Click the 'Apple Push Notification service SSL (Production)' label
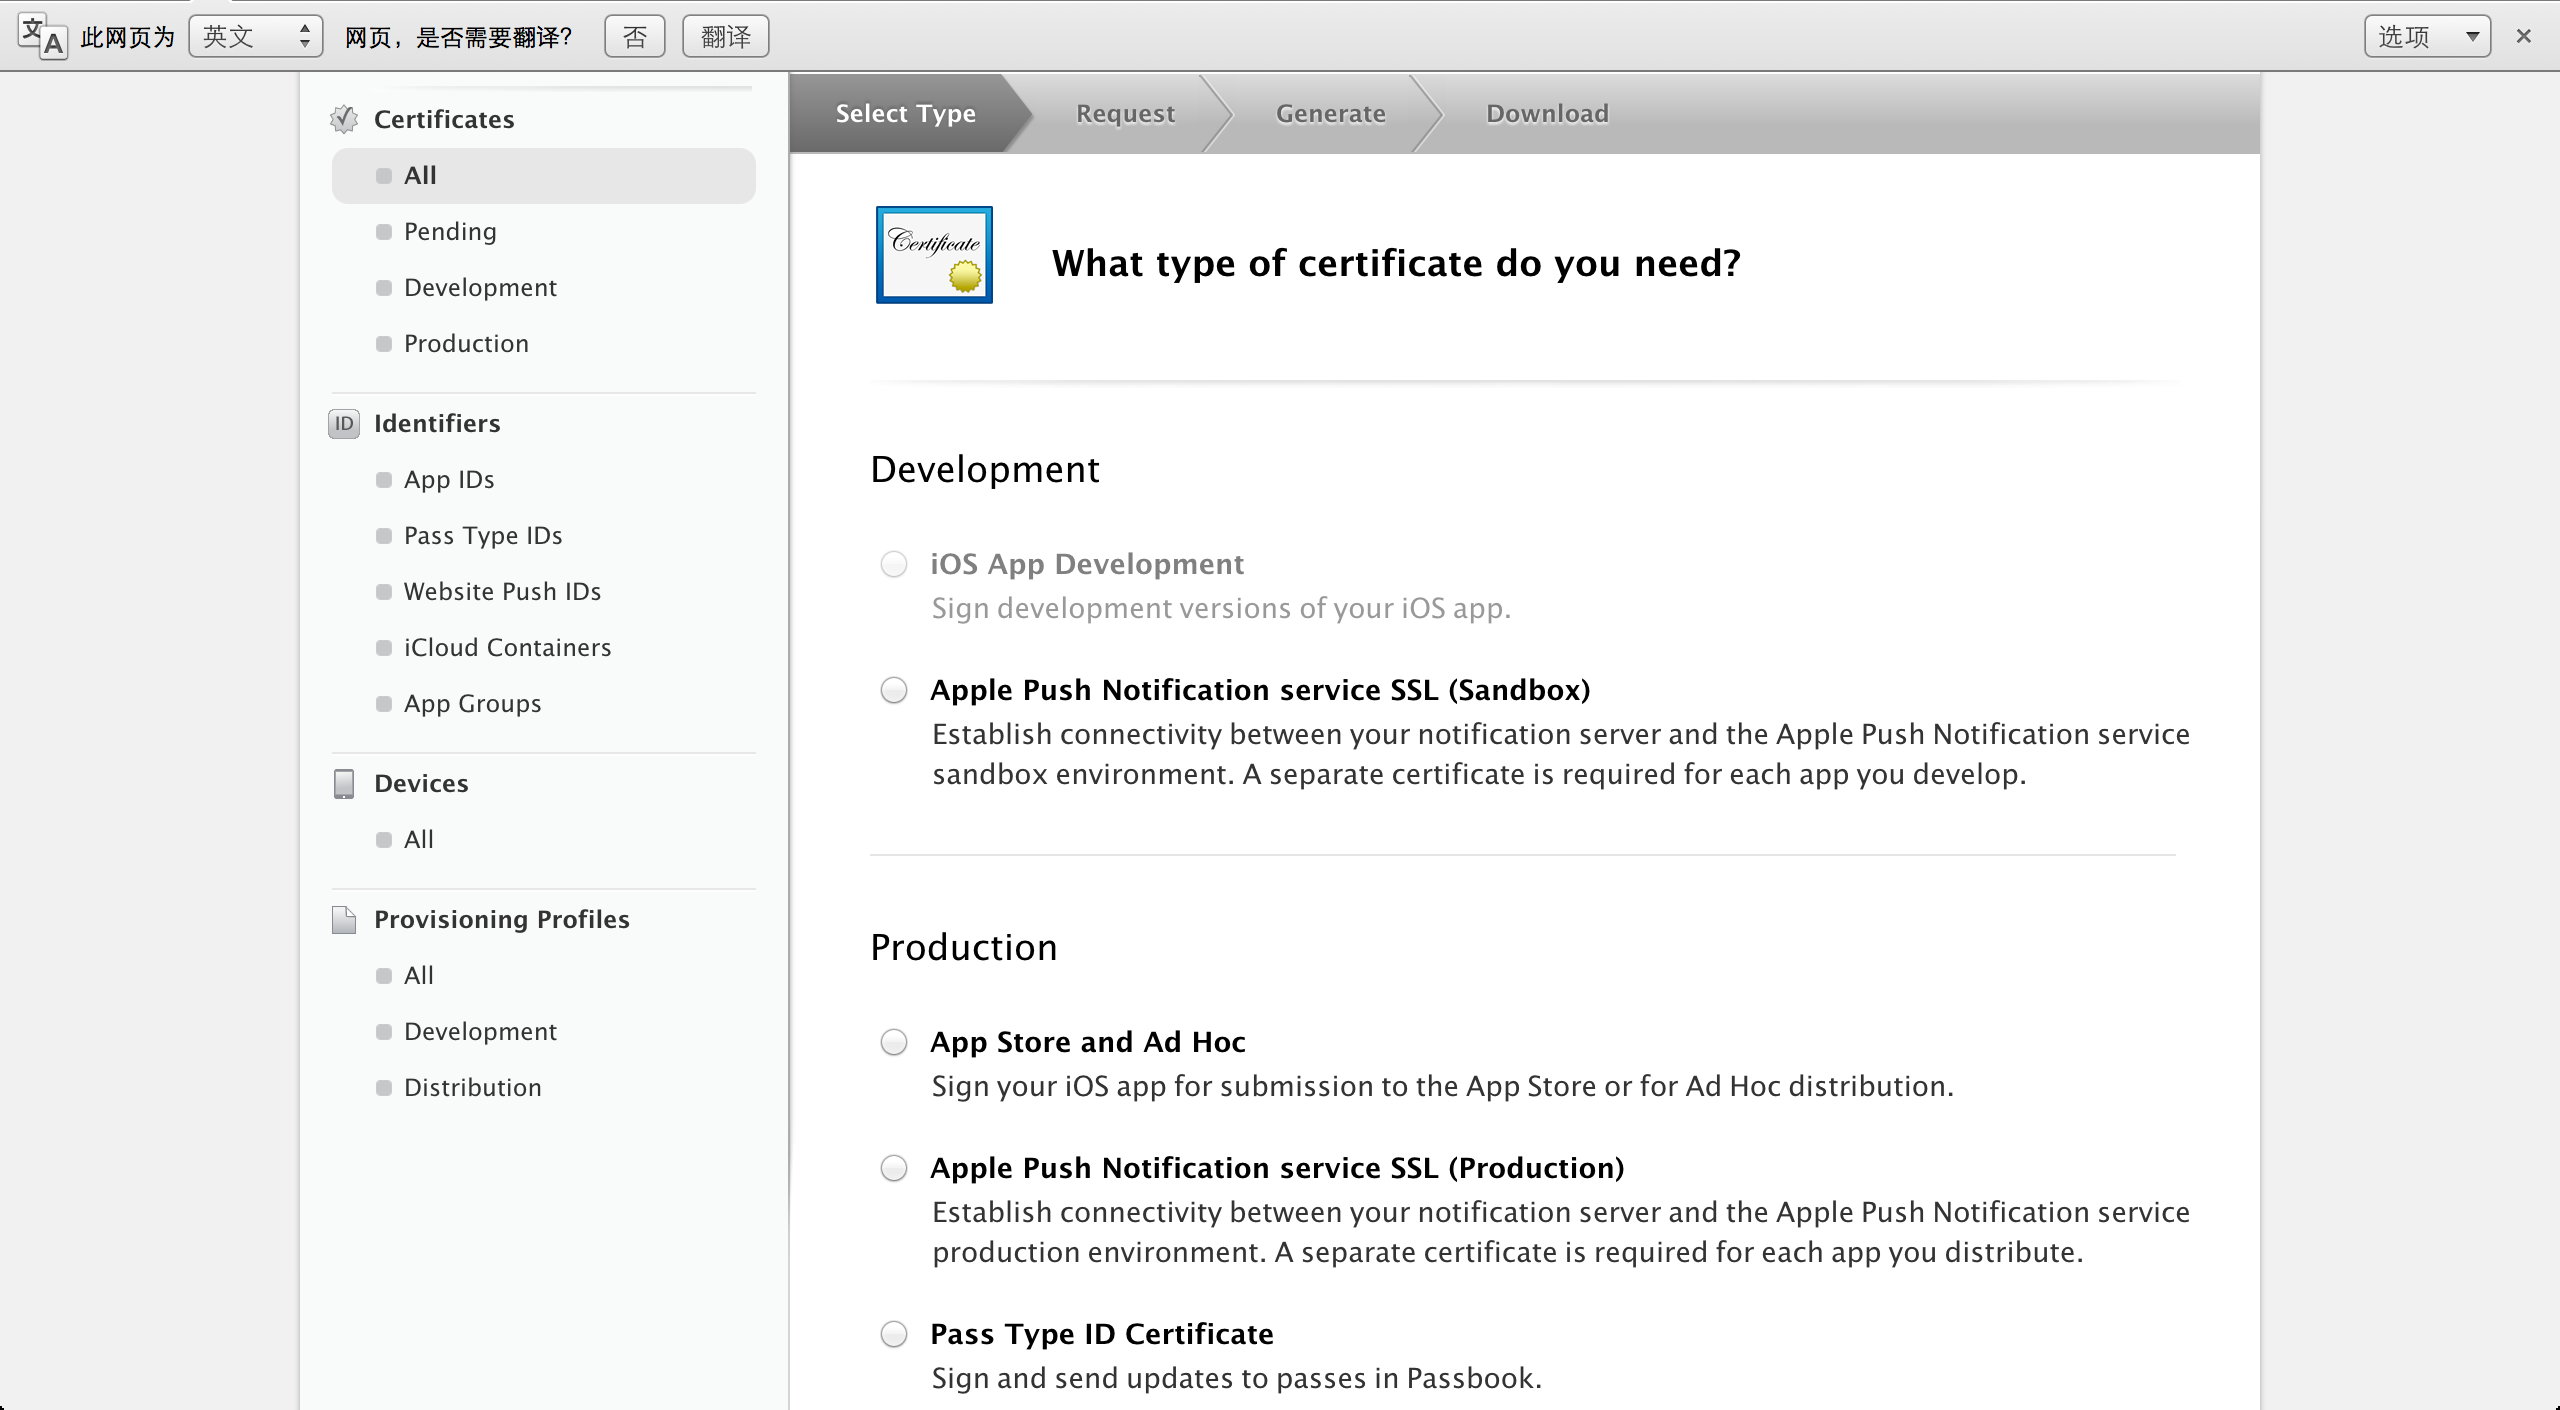Viewport: 2560px width, 1410px height. [x=1277, y=1168]
